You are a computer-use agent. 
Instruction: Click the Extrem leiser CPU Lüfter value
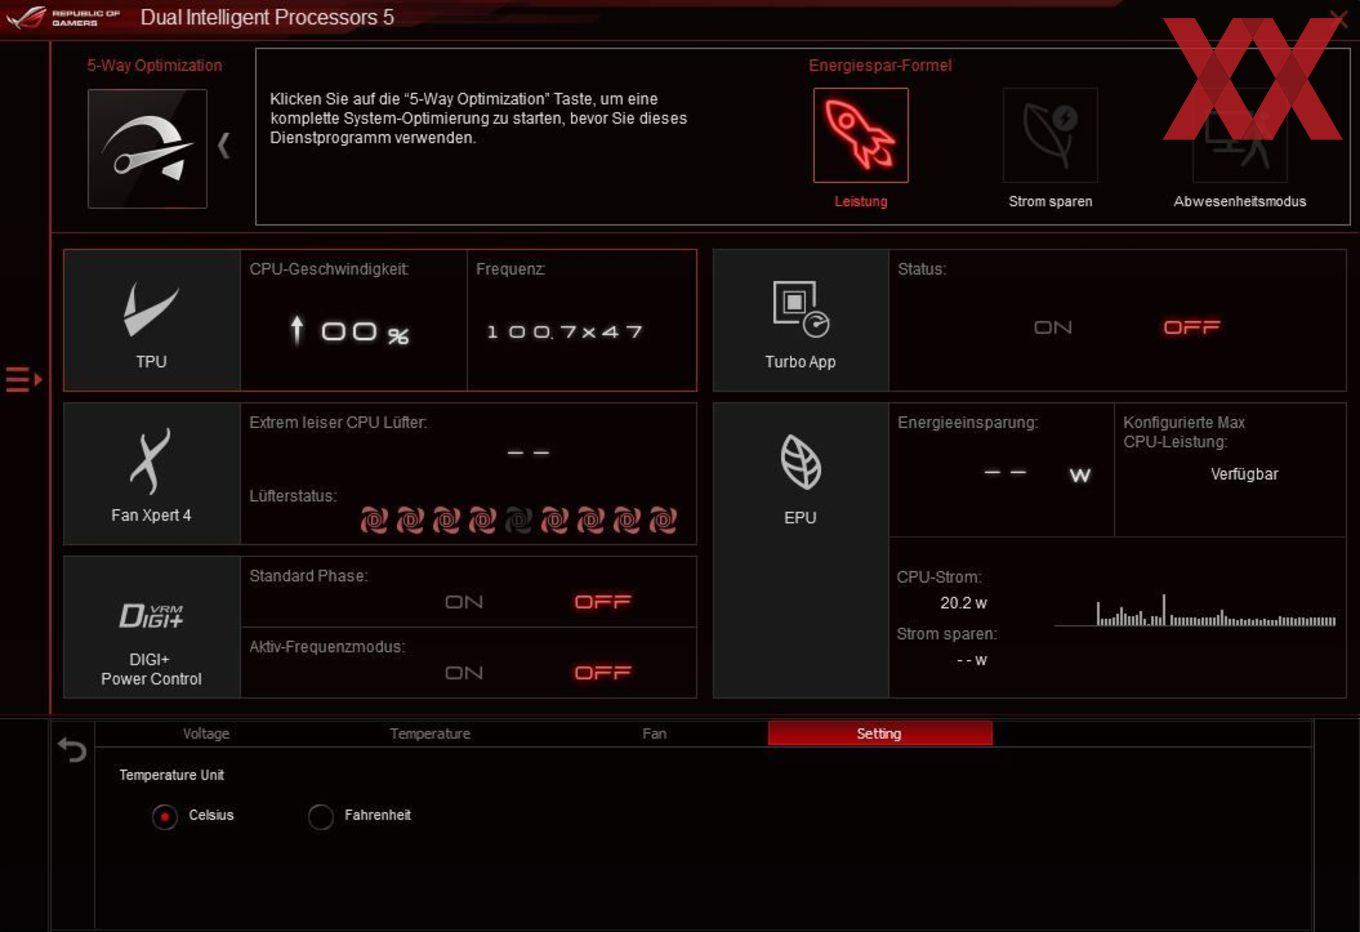(528, 453)
